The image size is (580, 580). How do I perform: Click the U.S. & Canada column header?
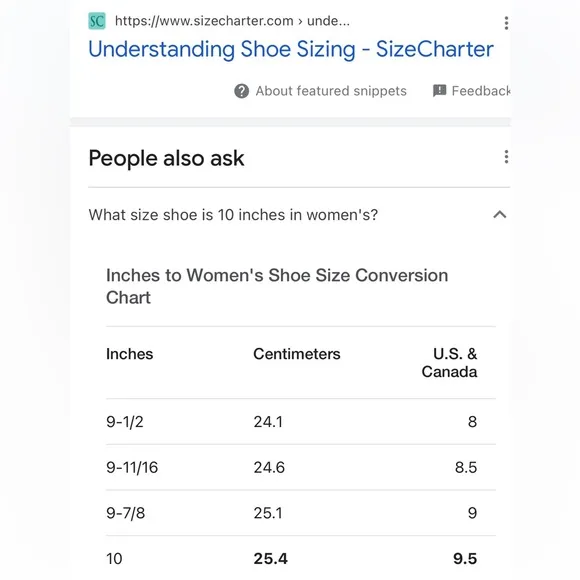tap(449, 363)
